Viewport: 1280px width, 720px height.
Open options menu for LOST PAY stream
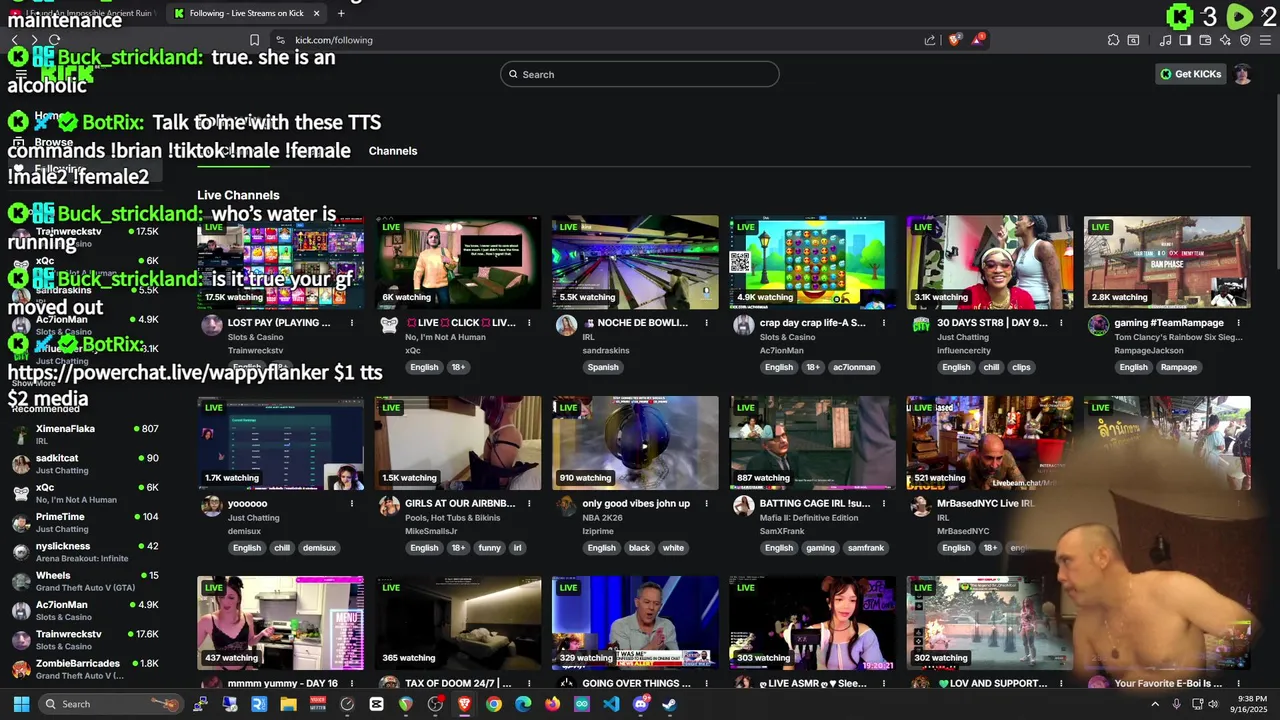pyautogui.click(x=352, y=323)
